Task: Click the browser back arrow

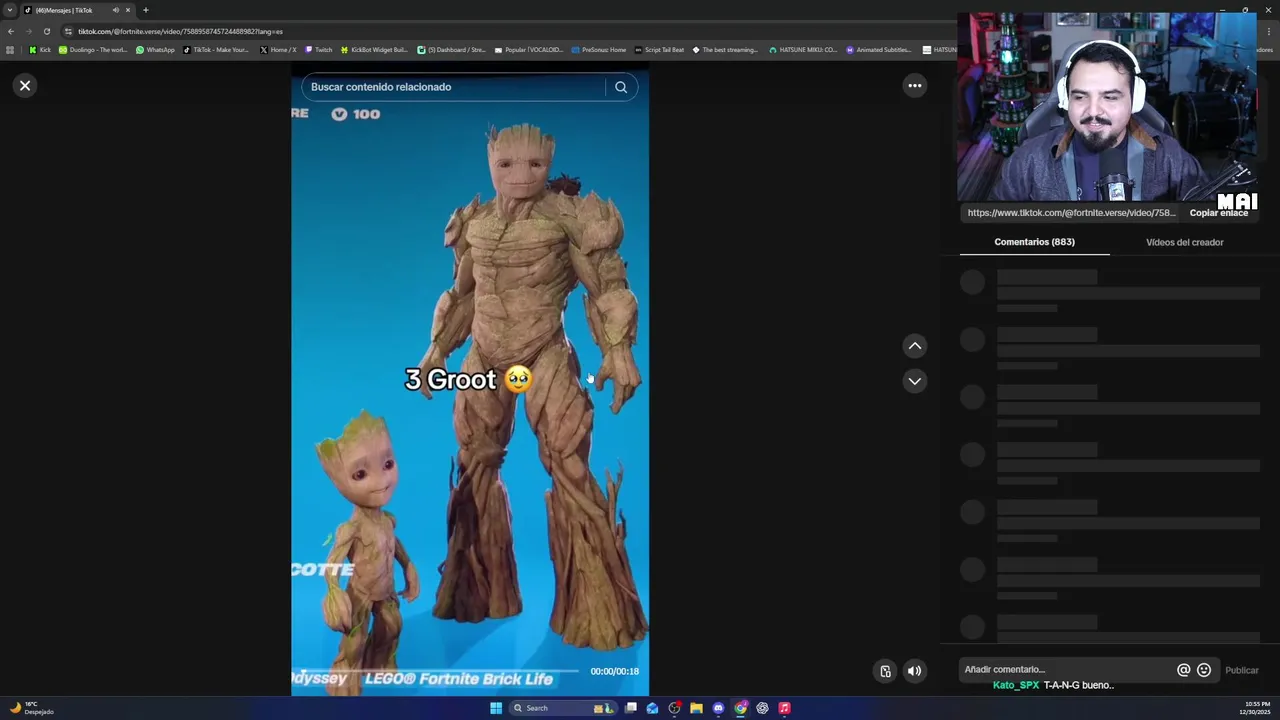Action: [11, 31]
